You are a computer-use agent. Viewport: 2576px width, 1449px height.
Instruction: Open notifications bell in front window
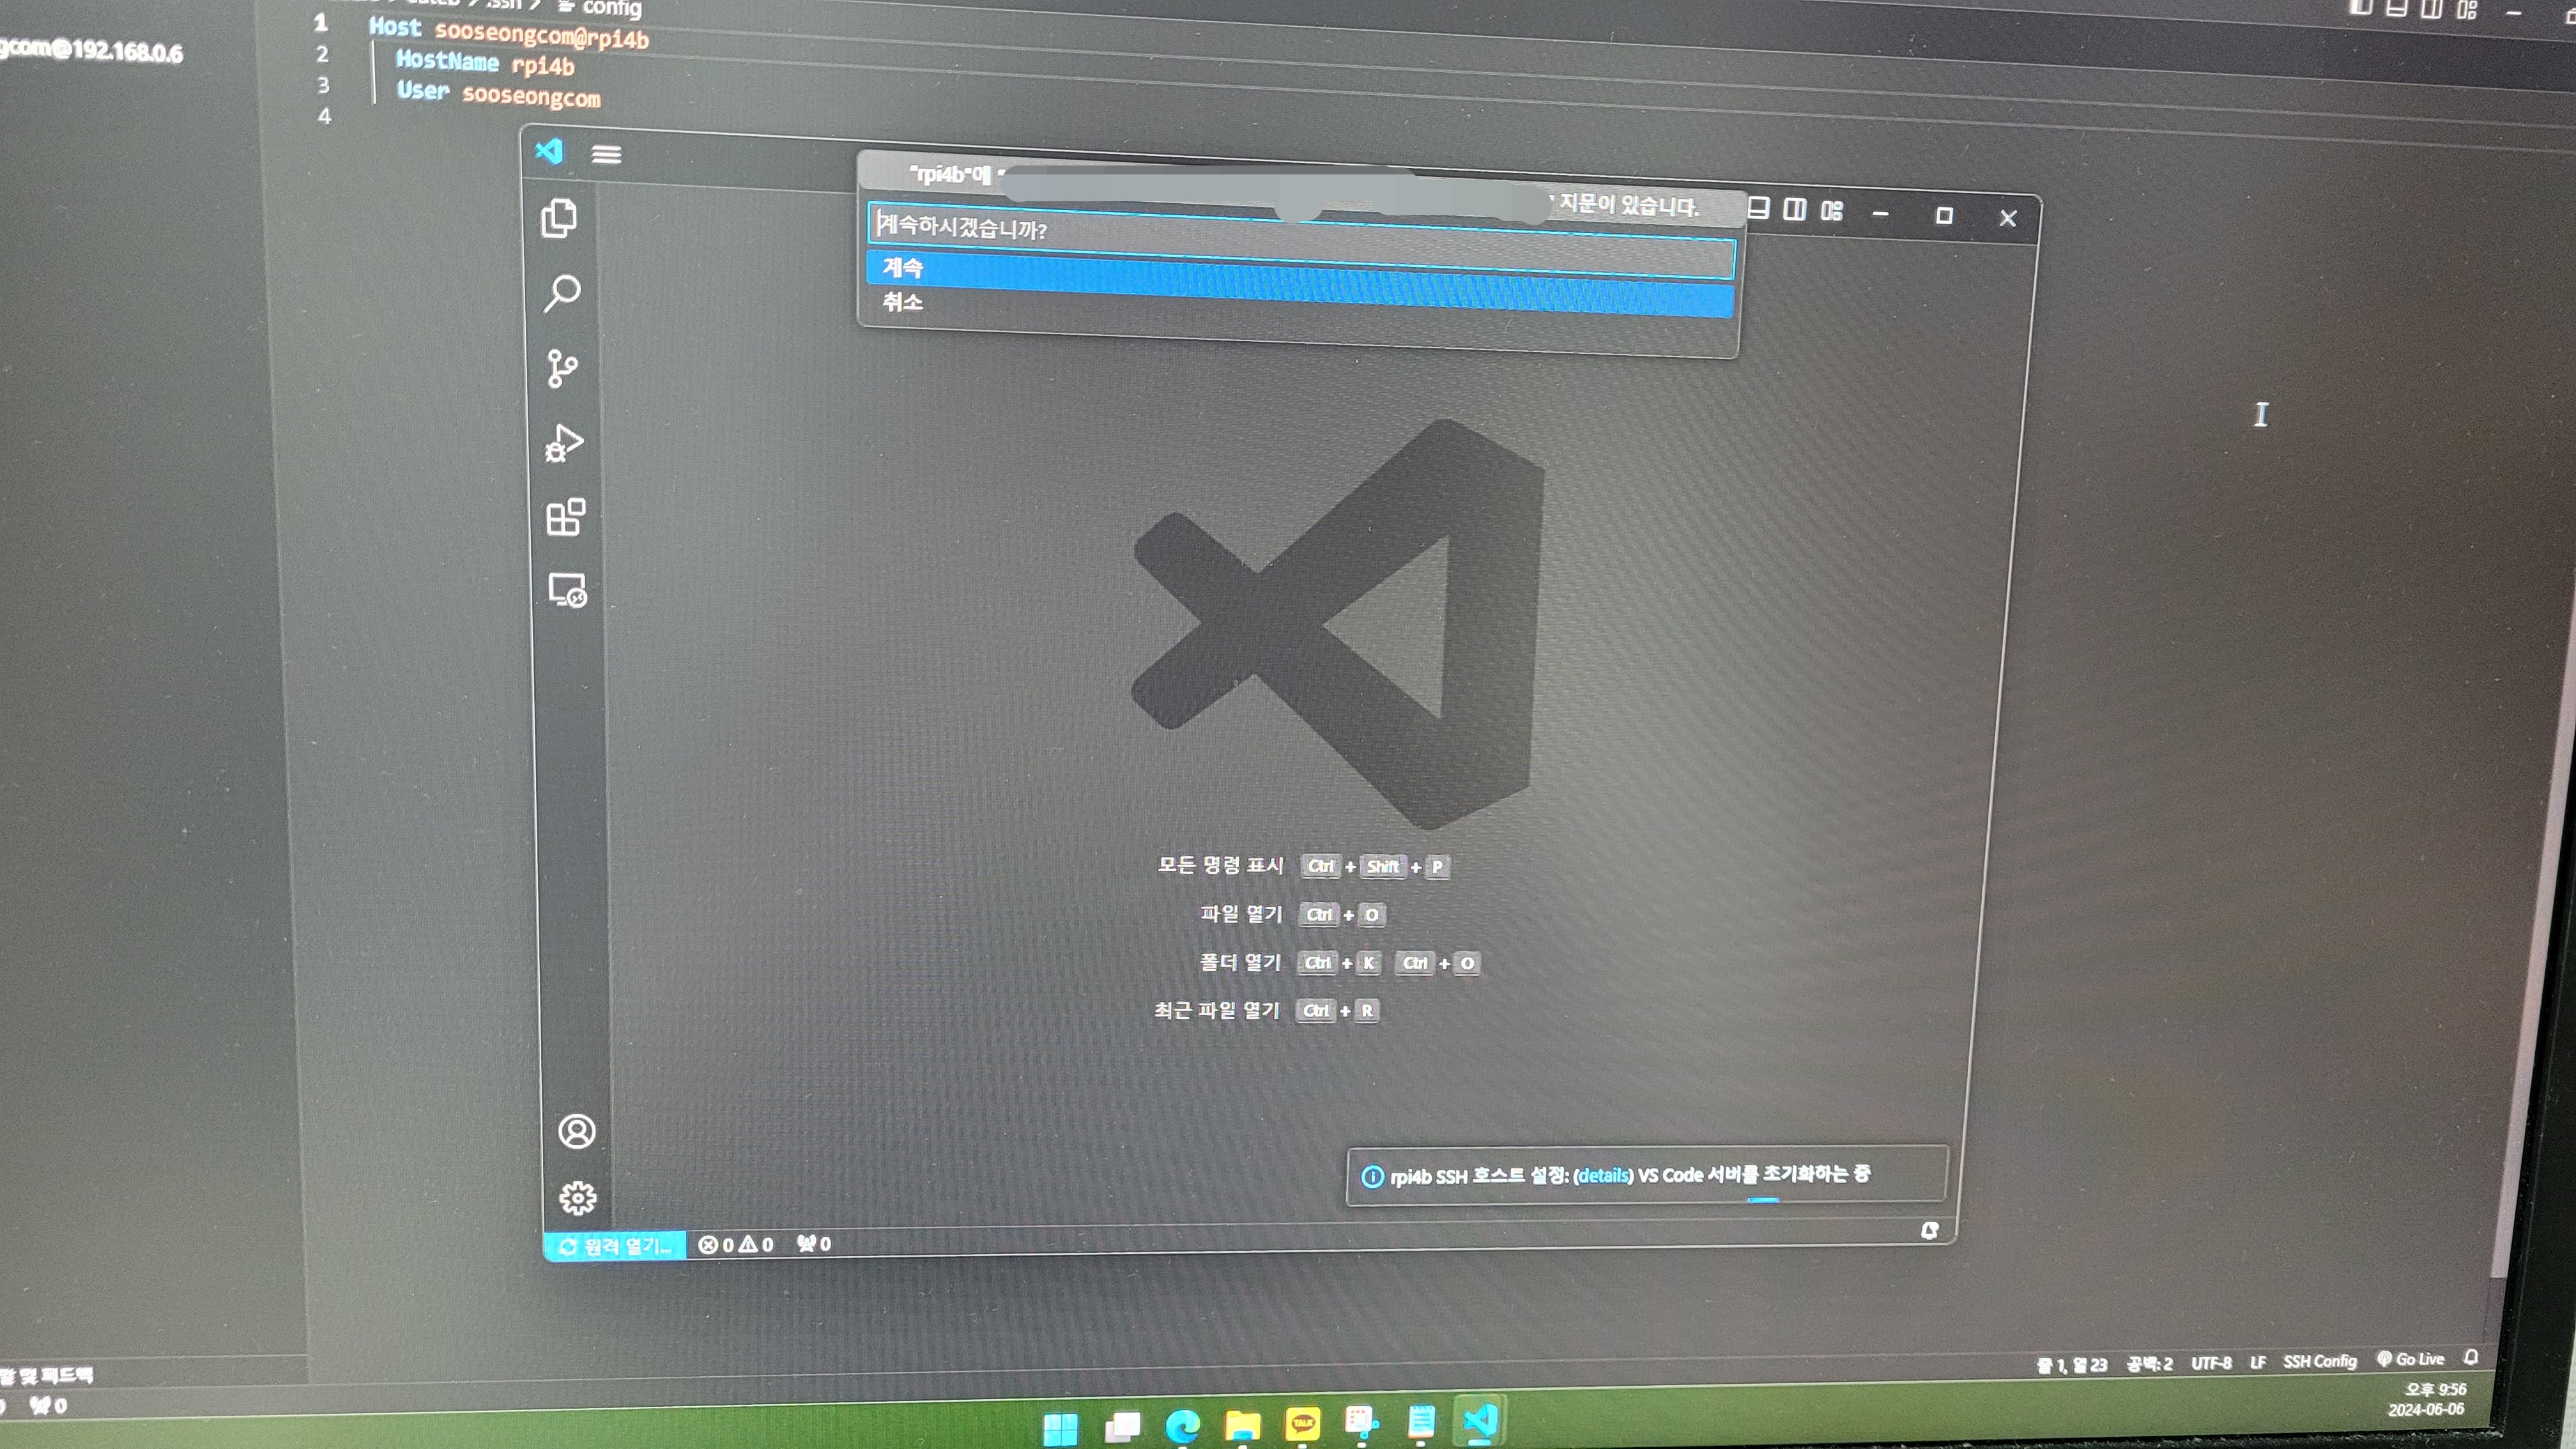coord(1929,1231)
